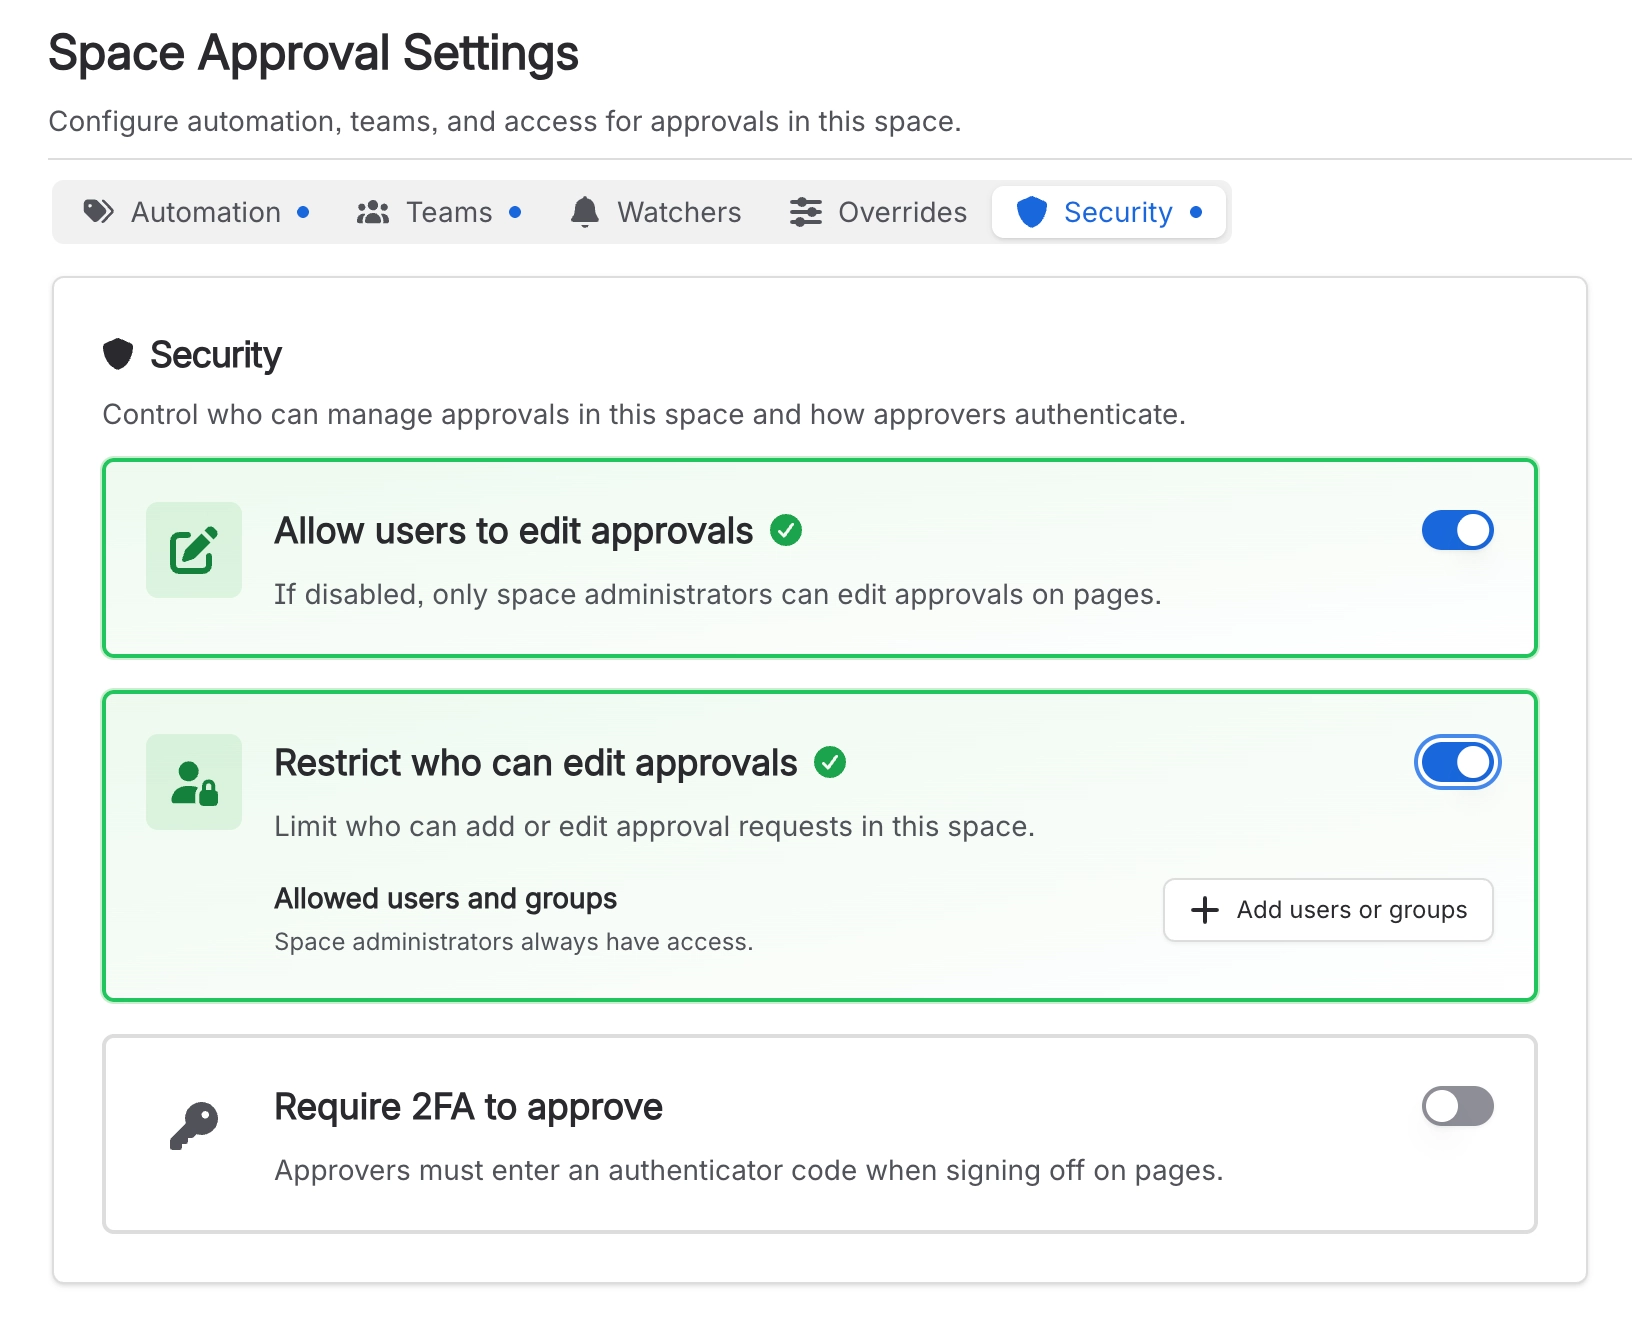The height and width of the screenshot is (1324, 1632).
Task: Click the people icon on Teams tab
Action: [373, 212]
